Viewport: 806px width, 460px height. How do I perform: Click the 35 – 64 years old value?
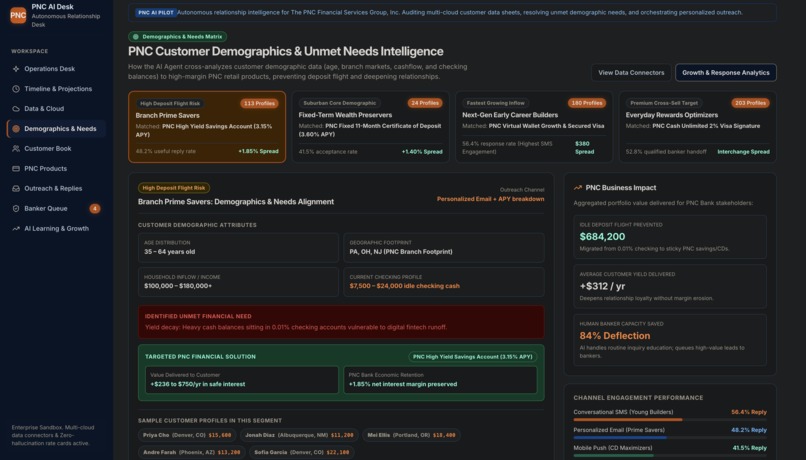point(169,252)
